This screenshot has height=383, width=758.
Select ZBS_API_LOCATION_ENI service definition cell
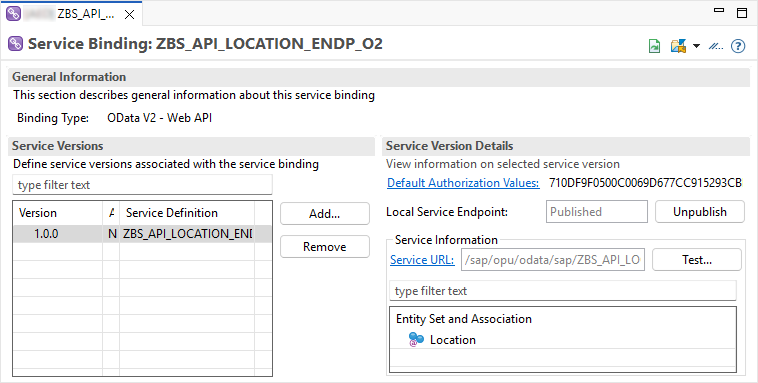[x=187, y=234]
